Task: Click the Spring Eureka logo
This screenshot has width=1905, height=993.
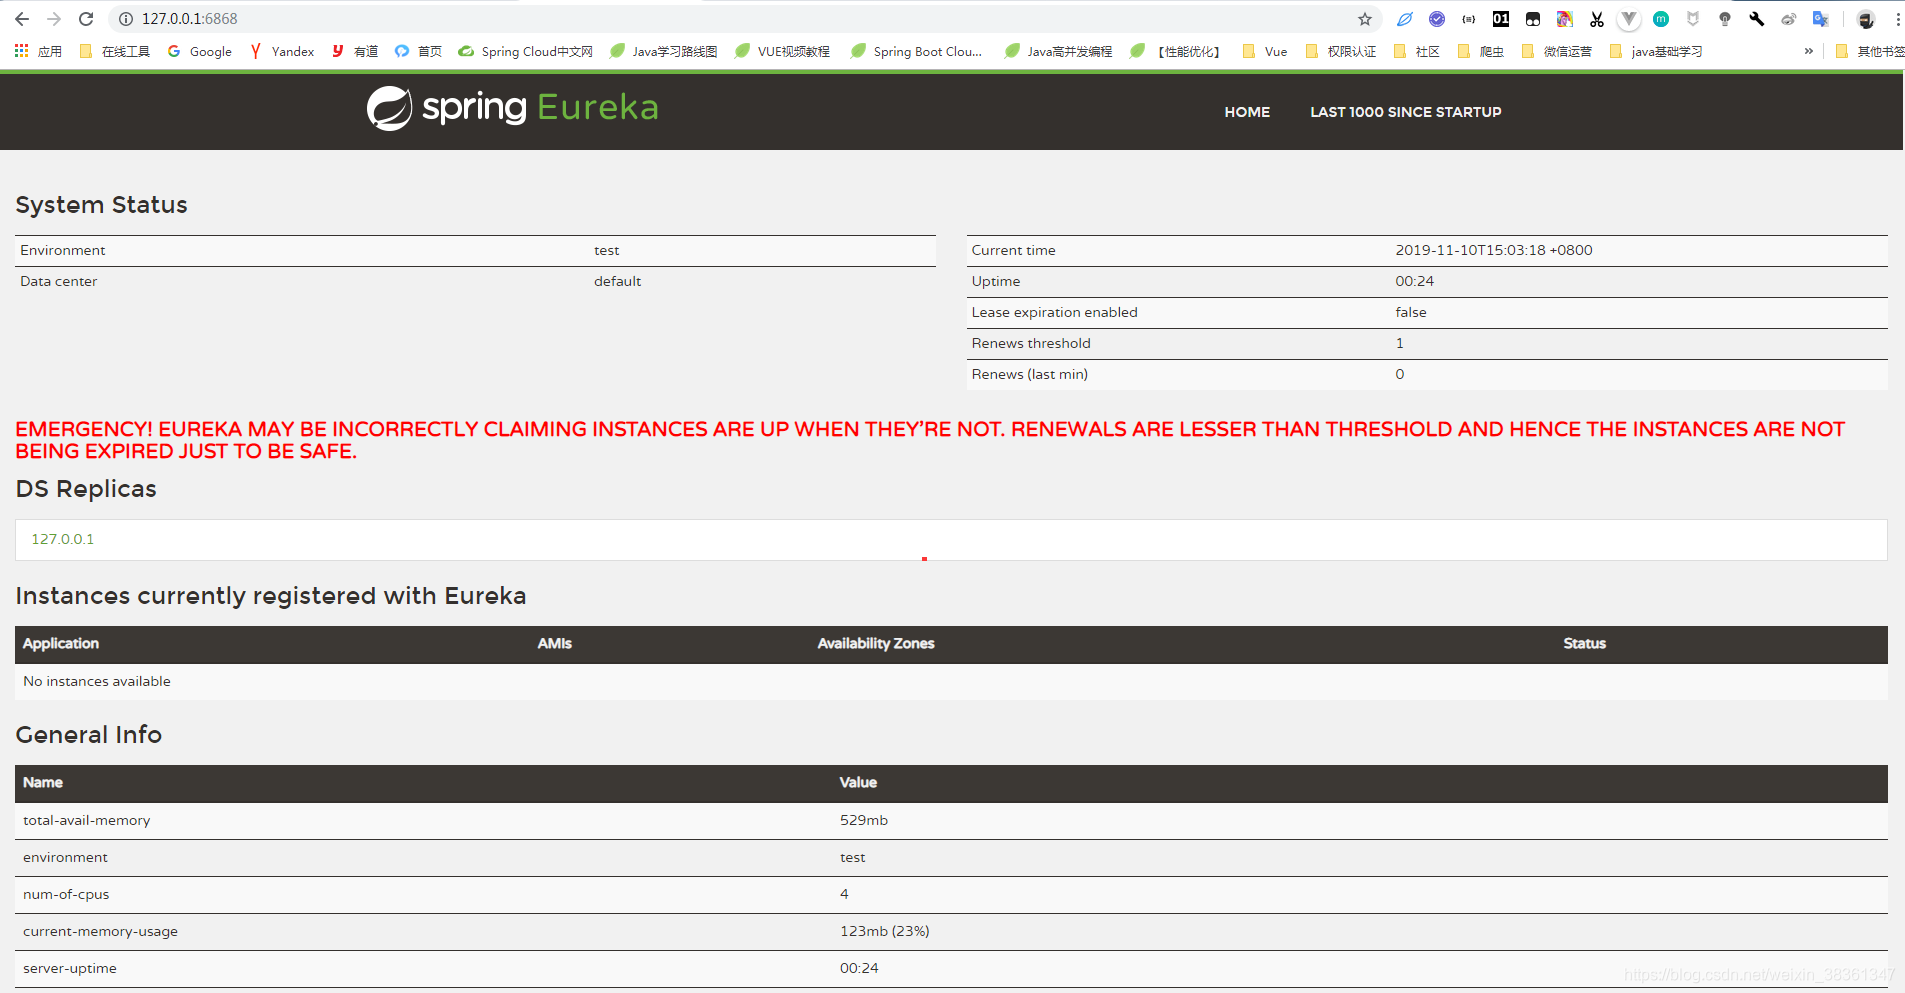Action: 512,108
